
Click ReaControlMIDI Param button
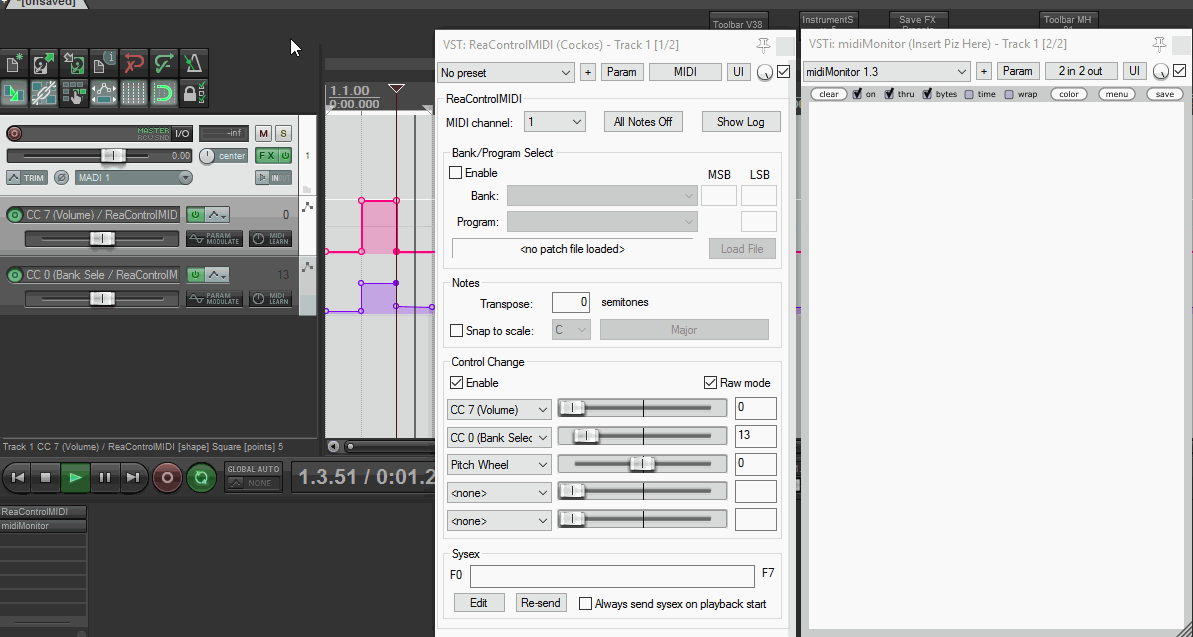coord(622,72)
